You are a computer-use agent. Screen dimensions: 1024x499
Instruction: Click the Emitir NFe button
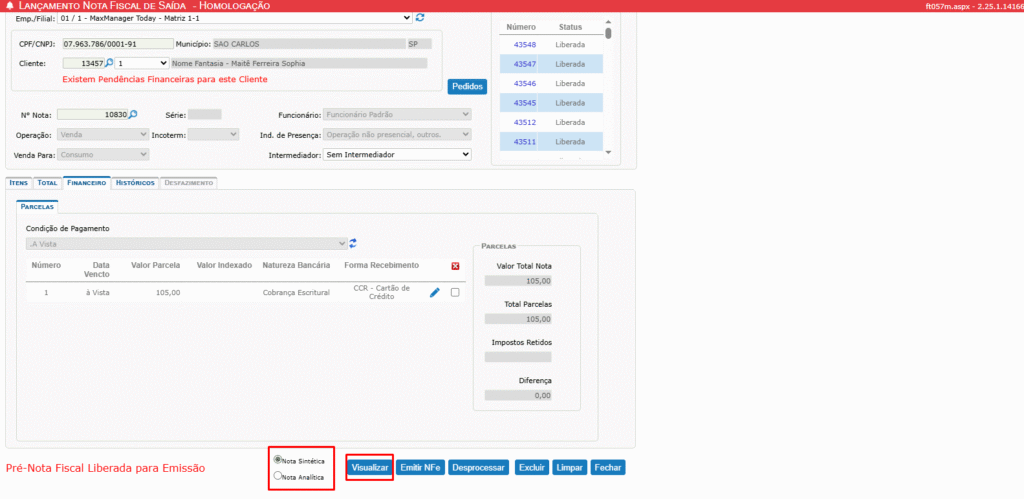point(419,467)
